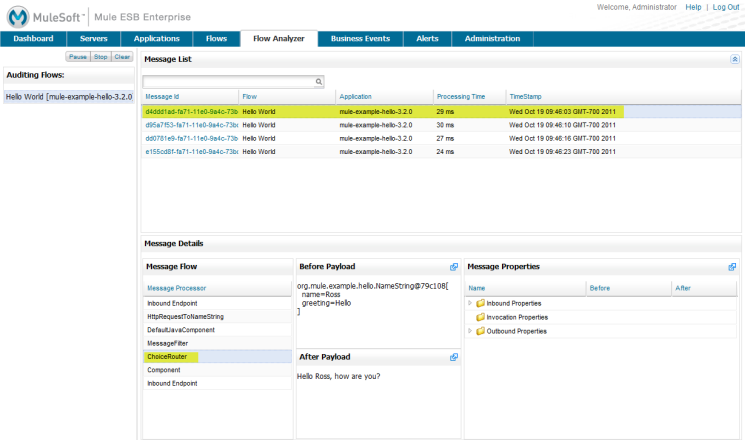
Task: Open the Business Events tab
Action: point(360,39)
